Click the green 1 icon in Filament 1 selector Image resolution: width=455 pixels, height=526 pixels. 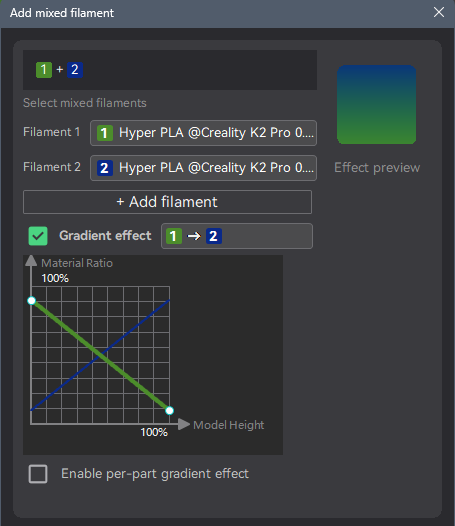click(105, 133)
